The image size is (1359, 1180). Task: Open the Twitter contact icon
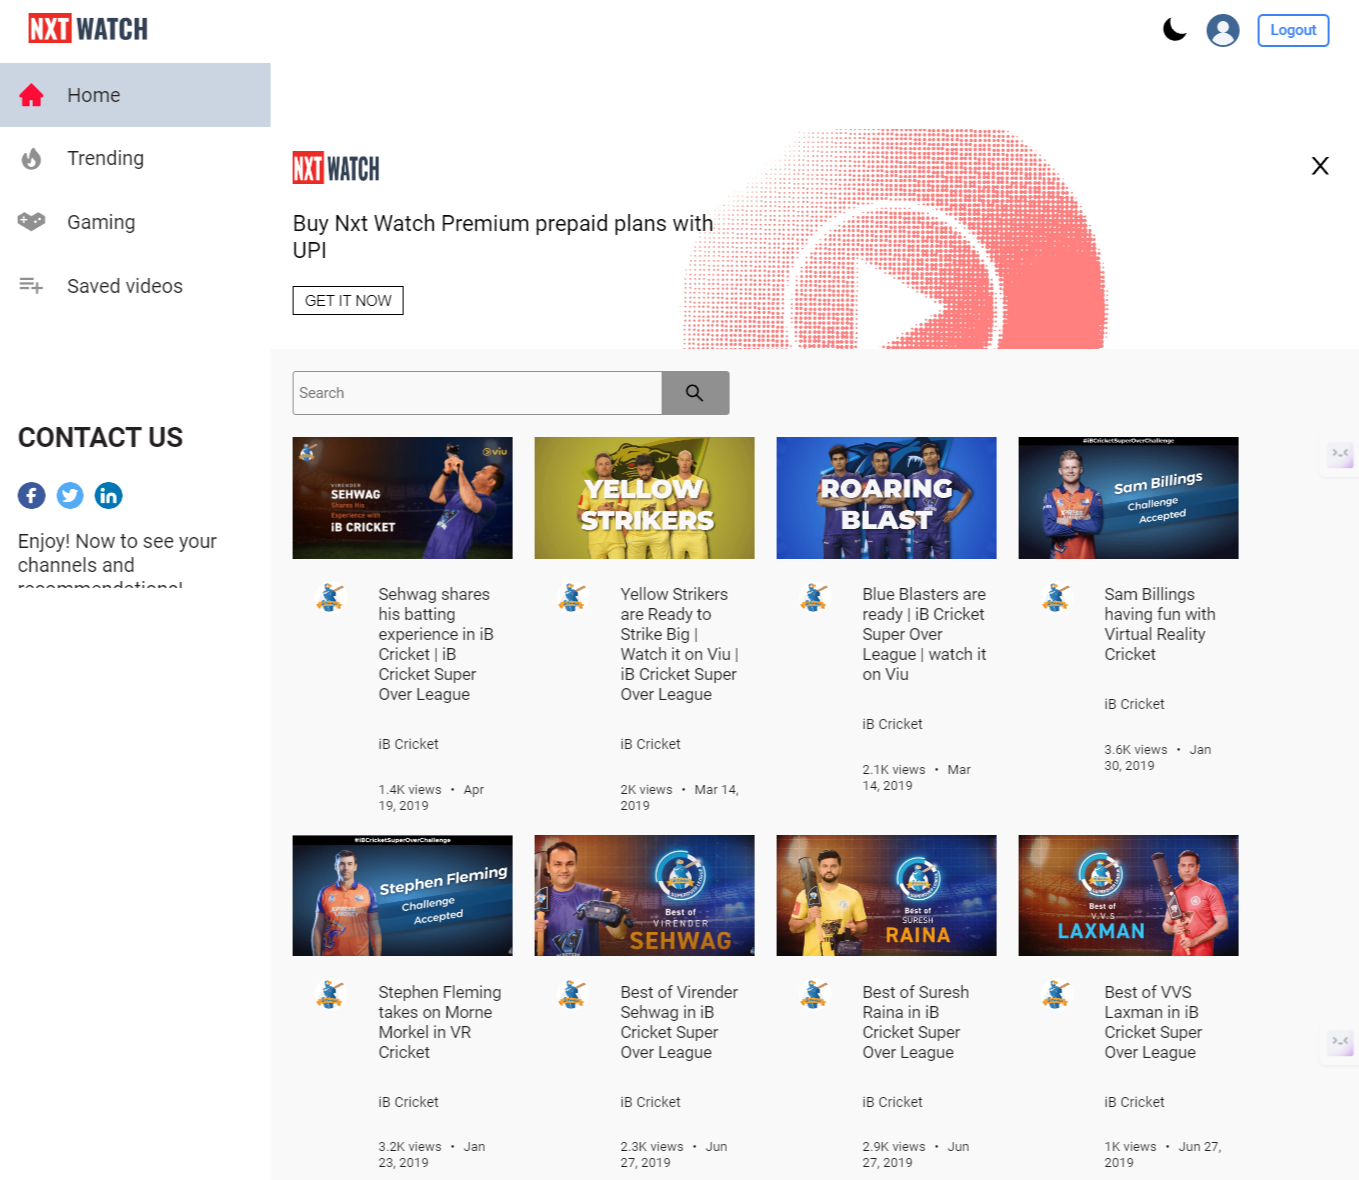(x=70, y=495)
